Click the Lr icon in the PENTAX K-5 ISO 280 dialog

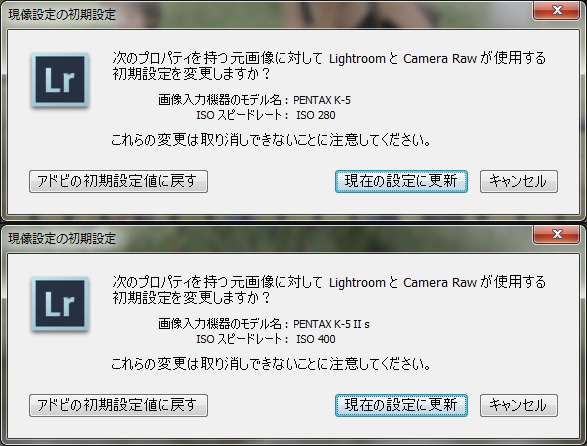pyautogui.click(x=60, y=80)
